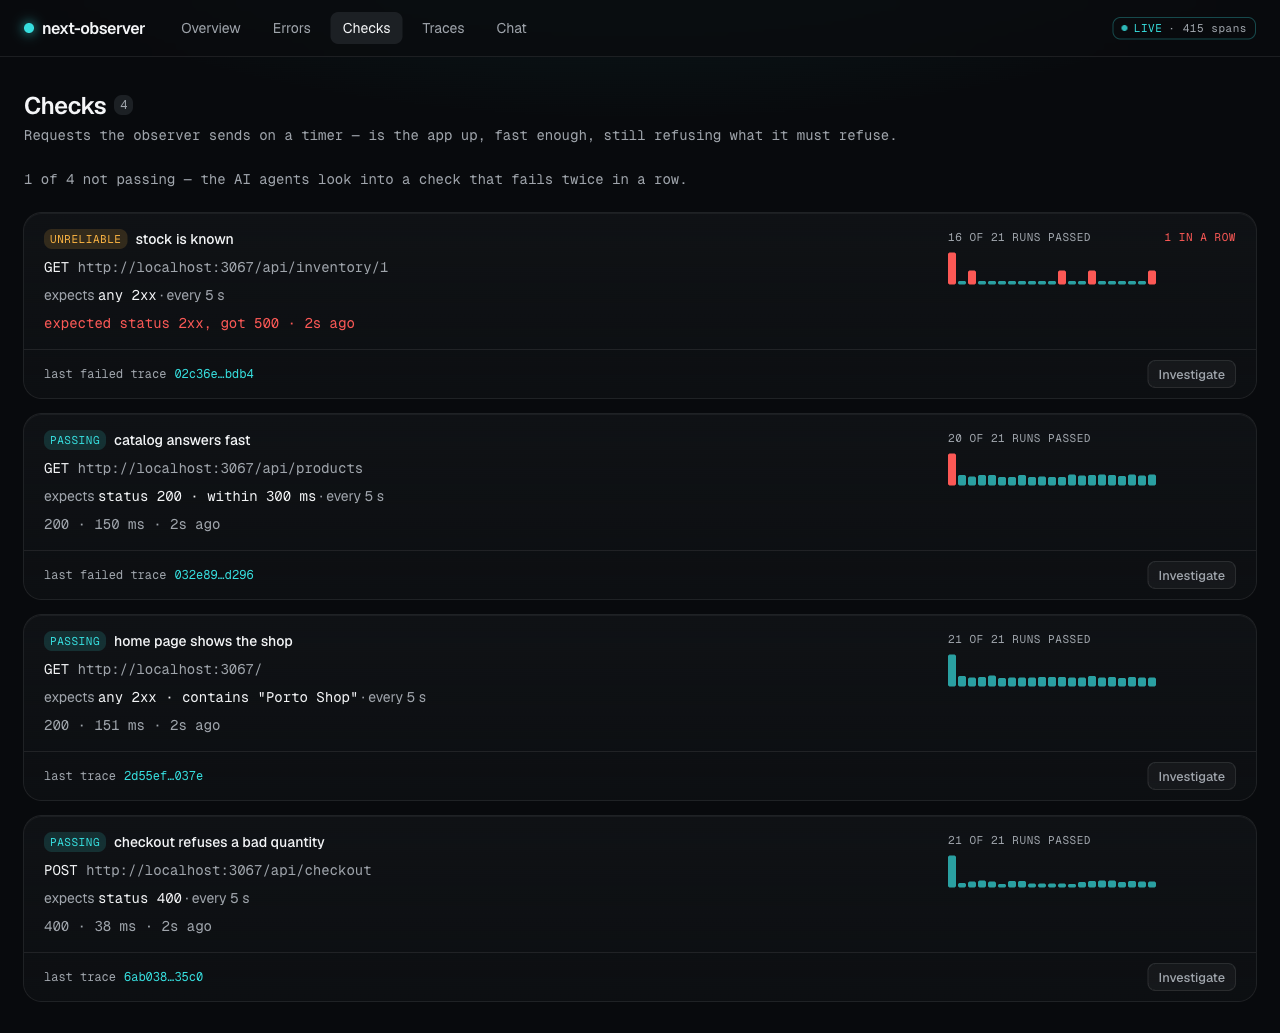Click the next-observer logo dot
Screen dimensions: 1280x1033
[29, 28]
